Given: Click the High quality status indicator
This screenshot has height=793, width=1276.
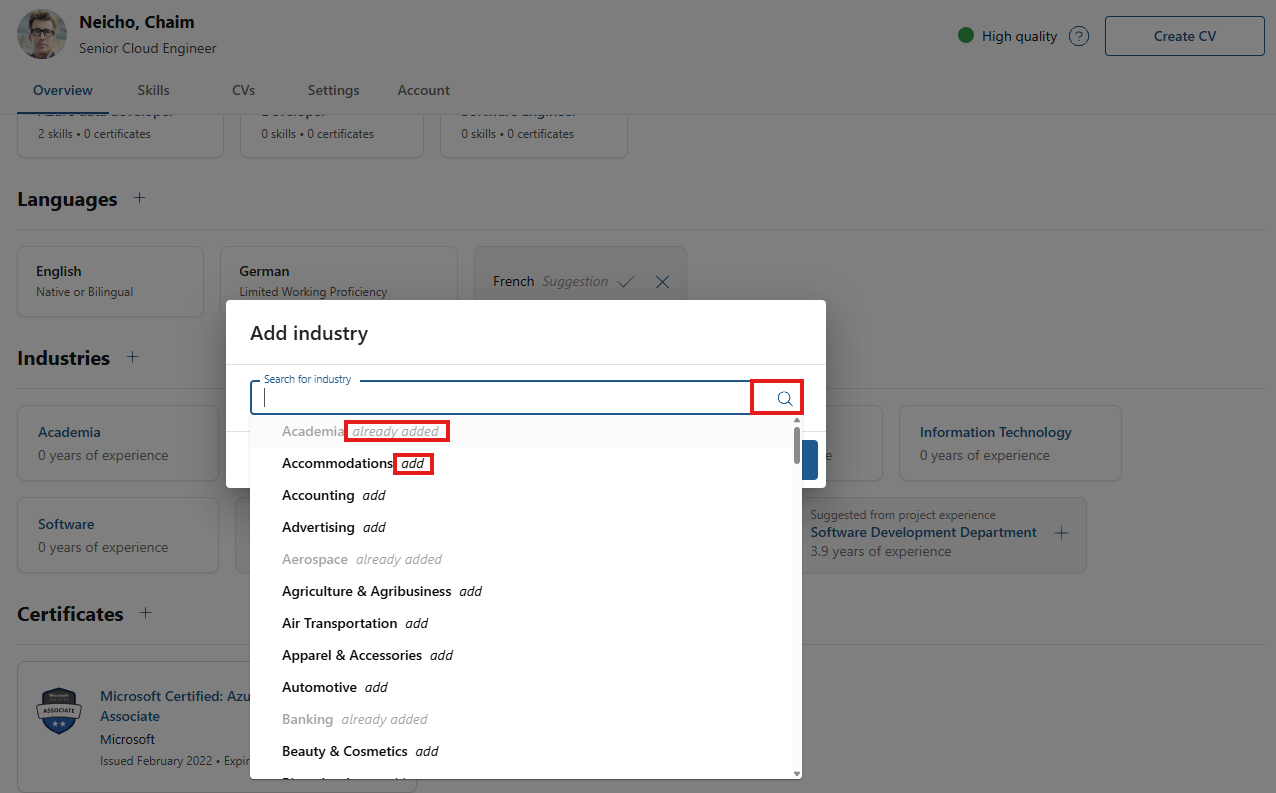Looking at the screenshot, I should point(1007,36).
